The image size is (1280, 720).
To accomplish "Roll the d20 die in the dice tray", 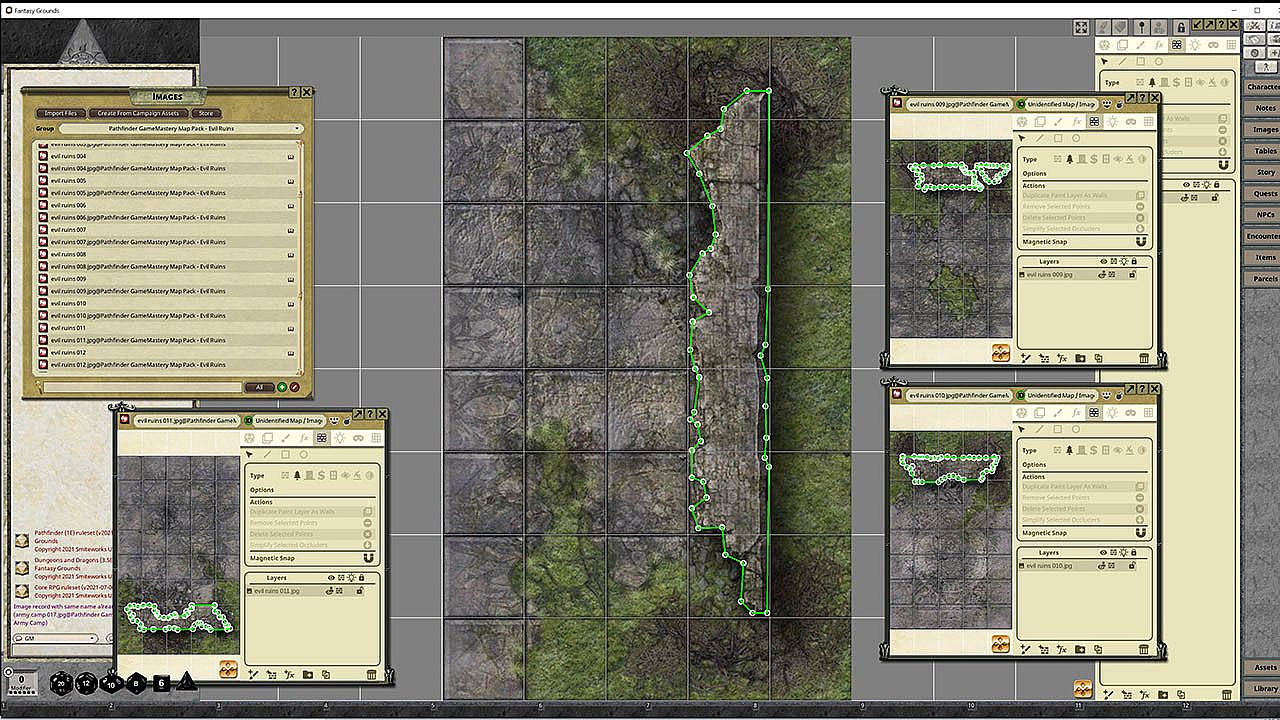I will (61, 684).
